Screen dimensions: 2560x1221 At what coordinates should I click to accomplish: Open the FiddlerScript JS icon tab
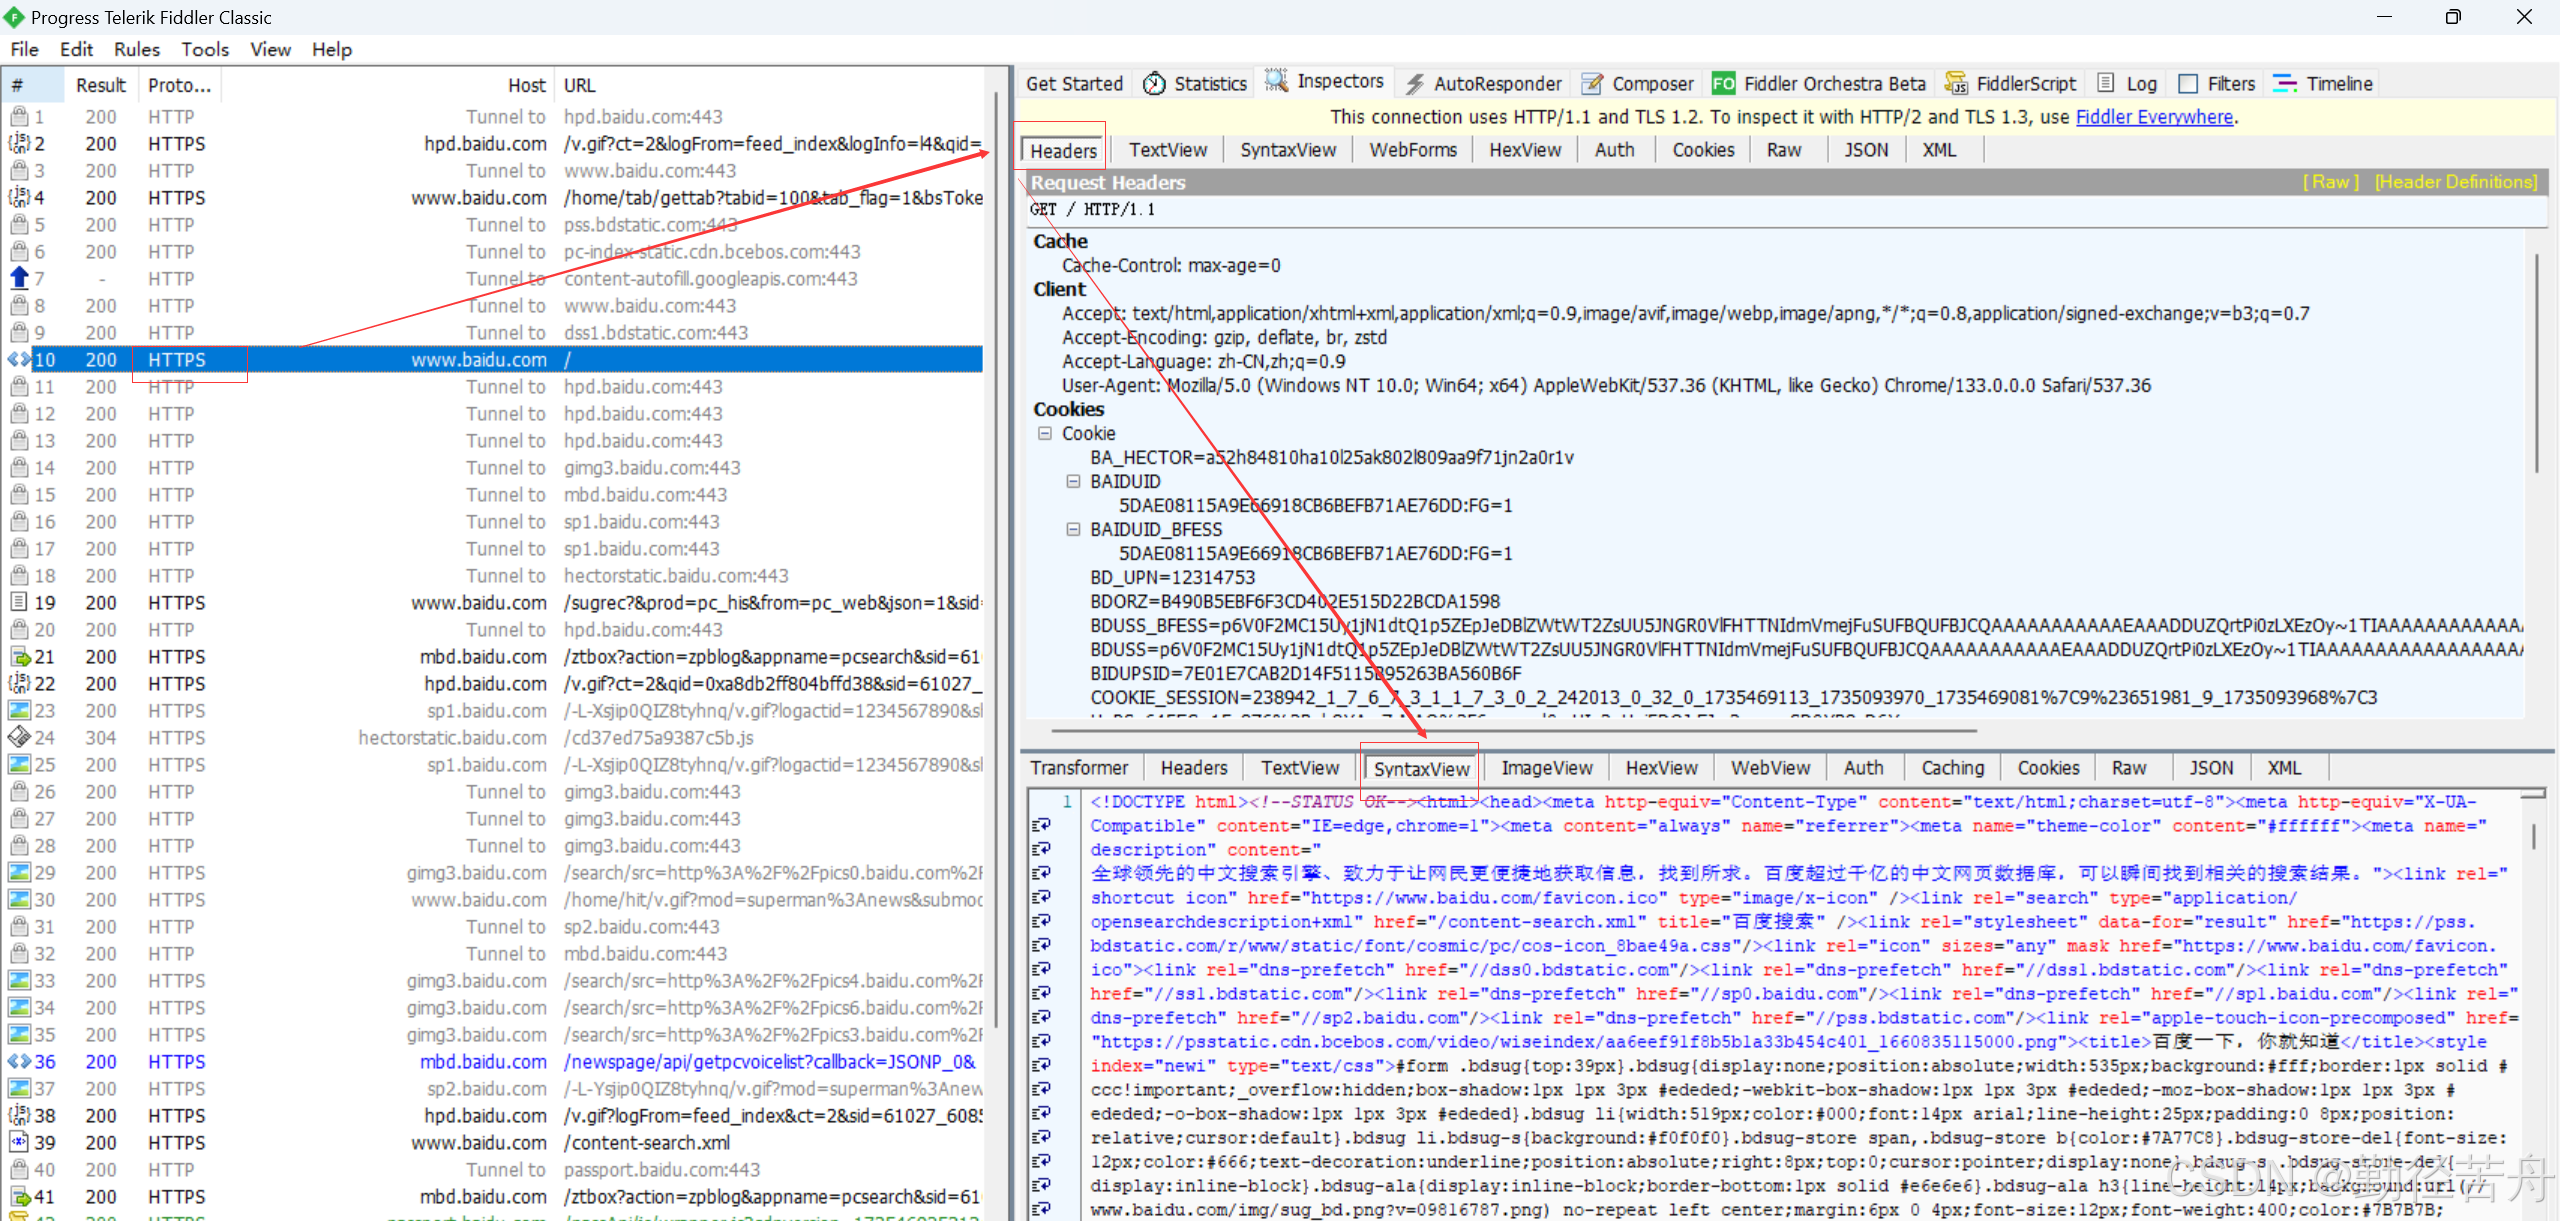coord(1955,84)
